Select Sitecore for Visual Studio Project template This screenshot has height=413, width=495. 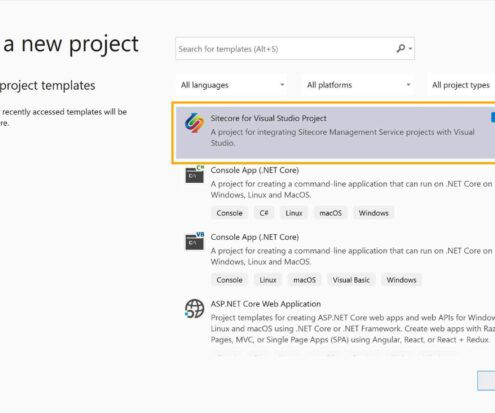coord(335,133)
